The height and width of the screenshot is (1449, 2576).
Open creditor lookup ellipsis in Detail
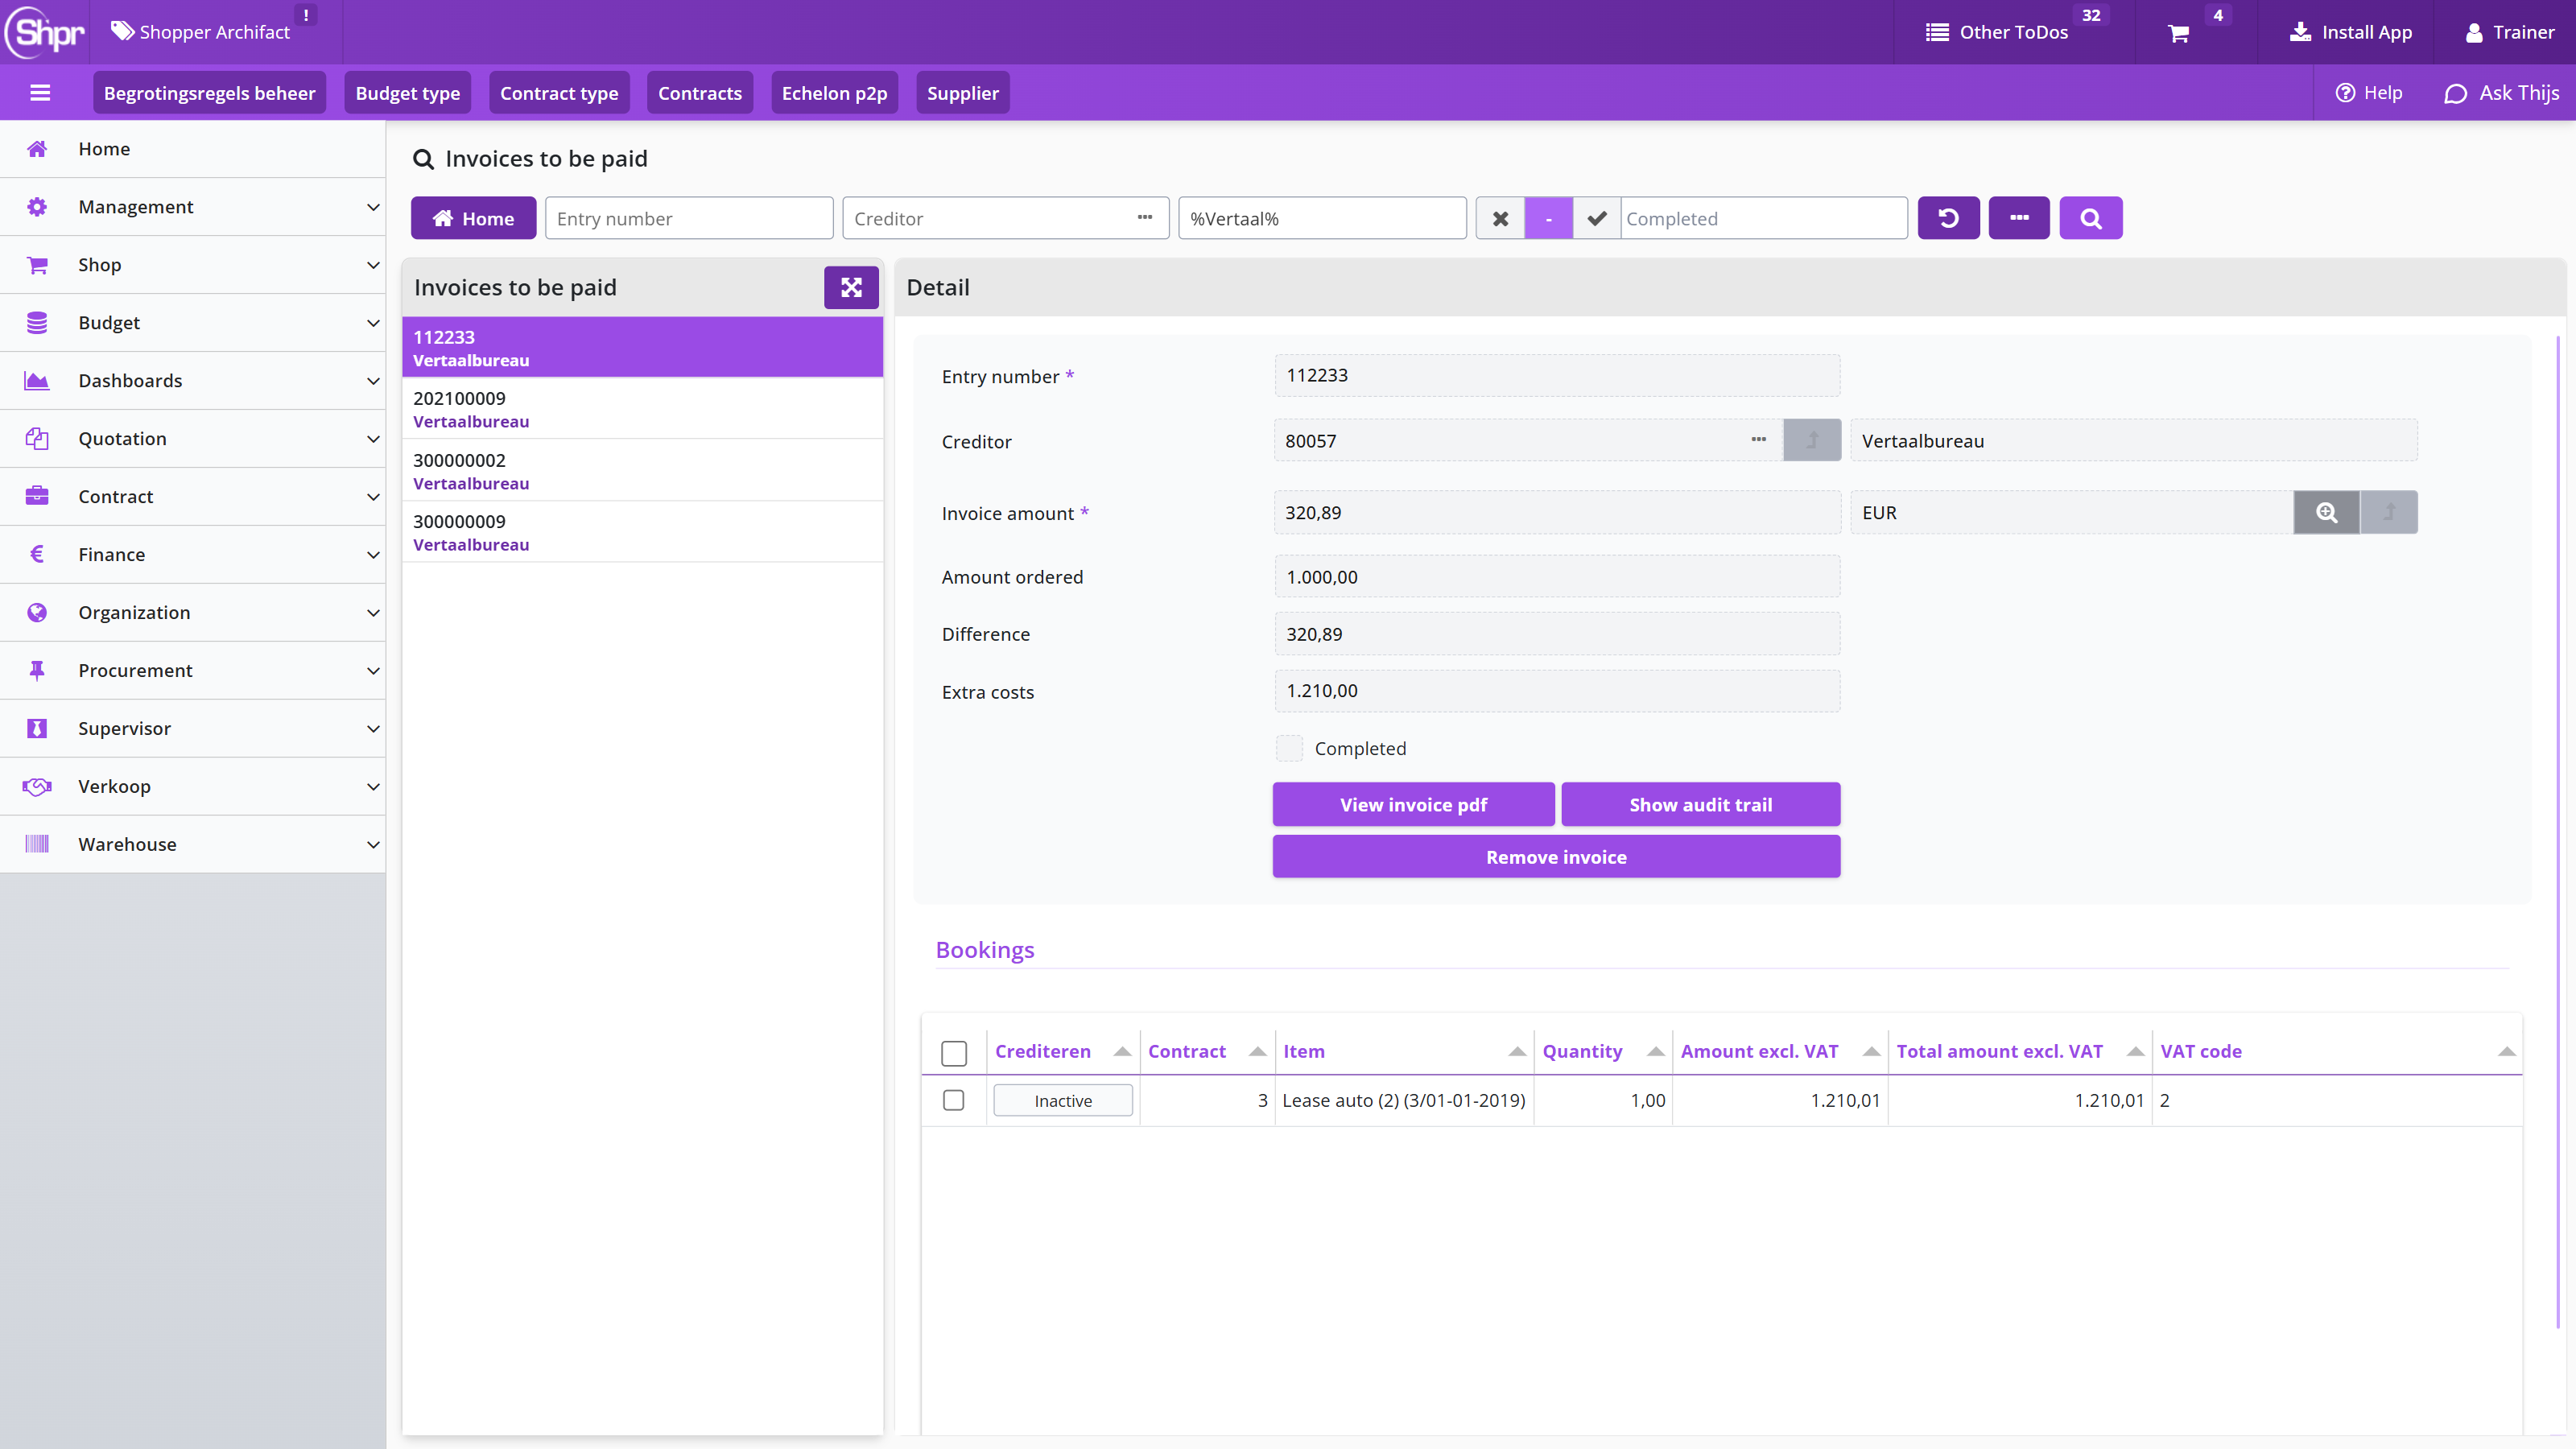pyautogui.click(x=1758, y=440)
